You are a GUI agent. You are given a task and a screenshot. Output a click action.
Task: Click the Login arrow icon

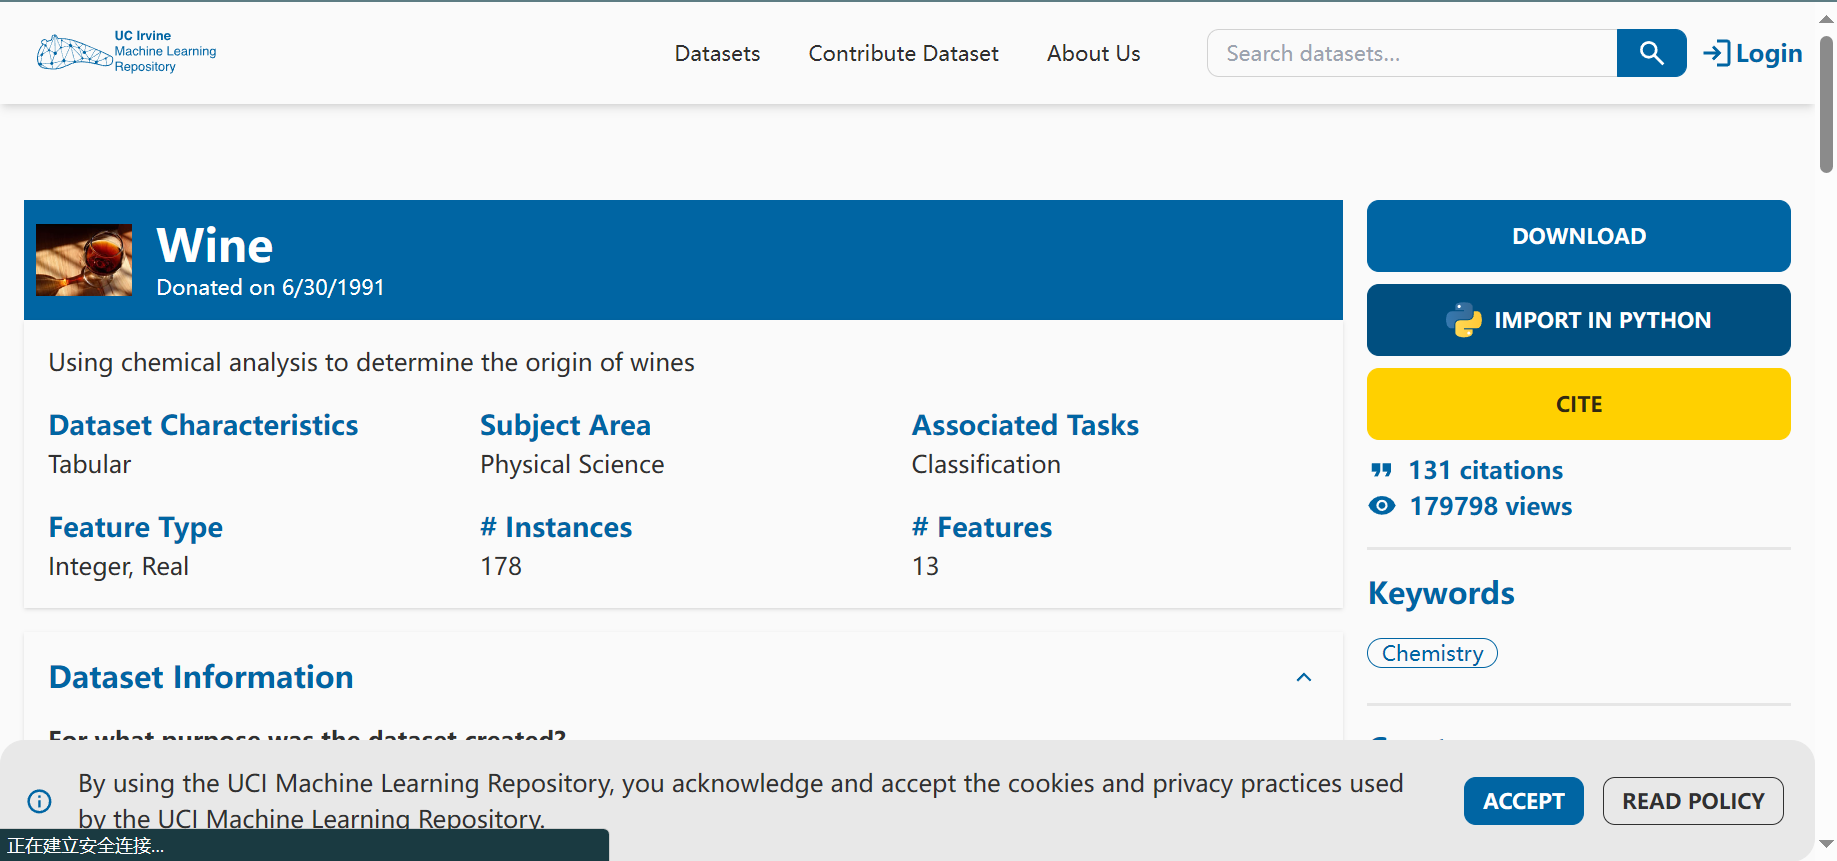(1716, 53)
